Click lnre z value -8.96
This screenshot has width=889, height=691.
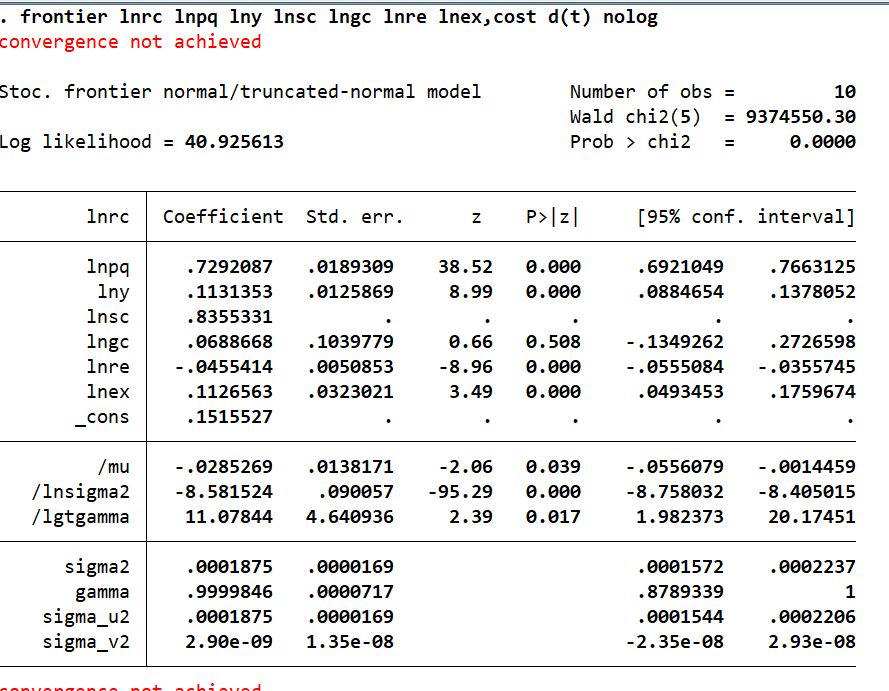465,367
